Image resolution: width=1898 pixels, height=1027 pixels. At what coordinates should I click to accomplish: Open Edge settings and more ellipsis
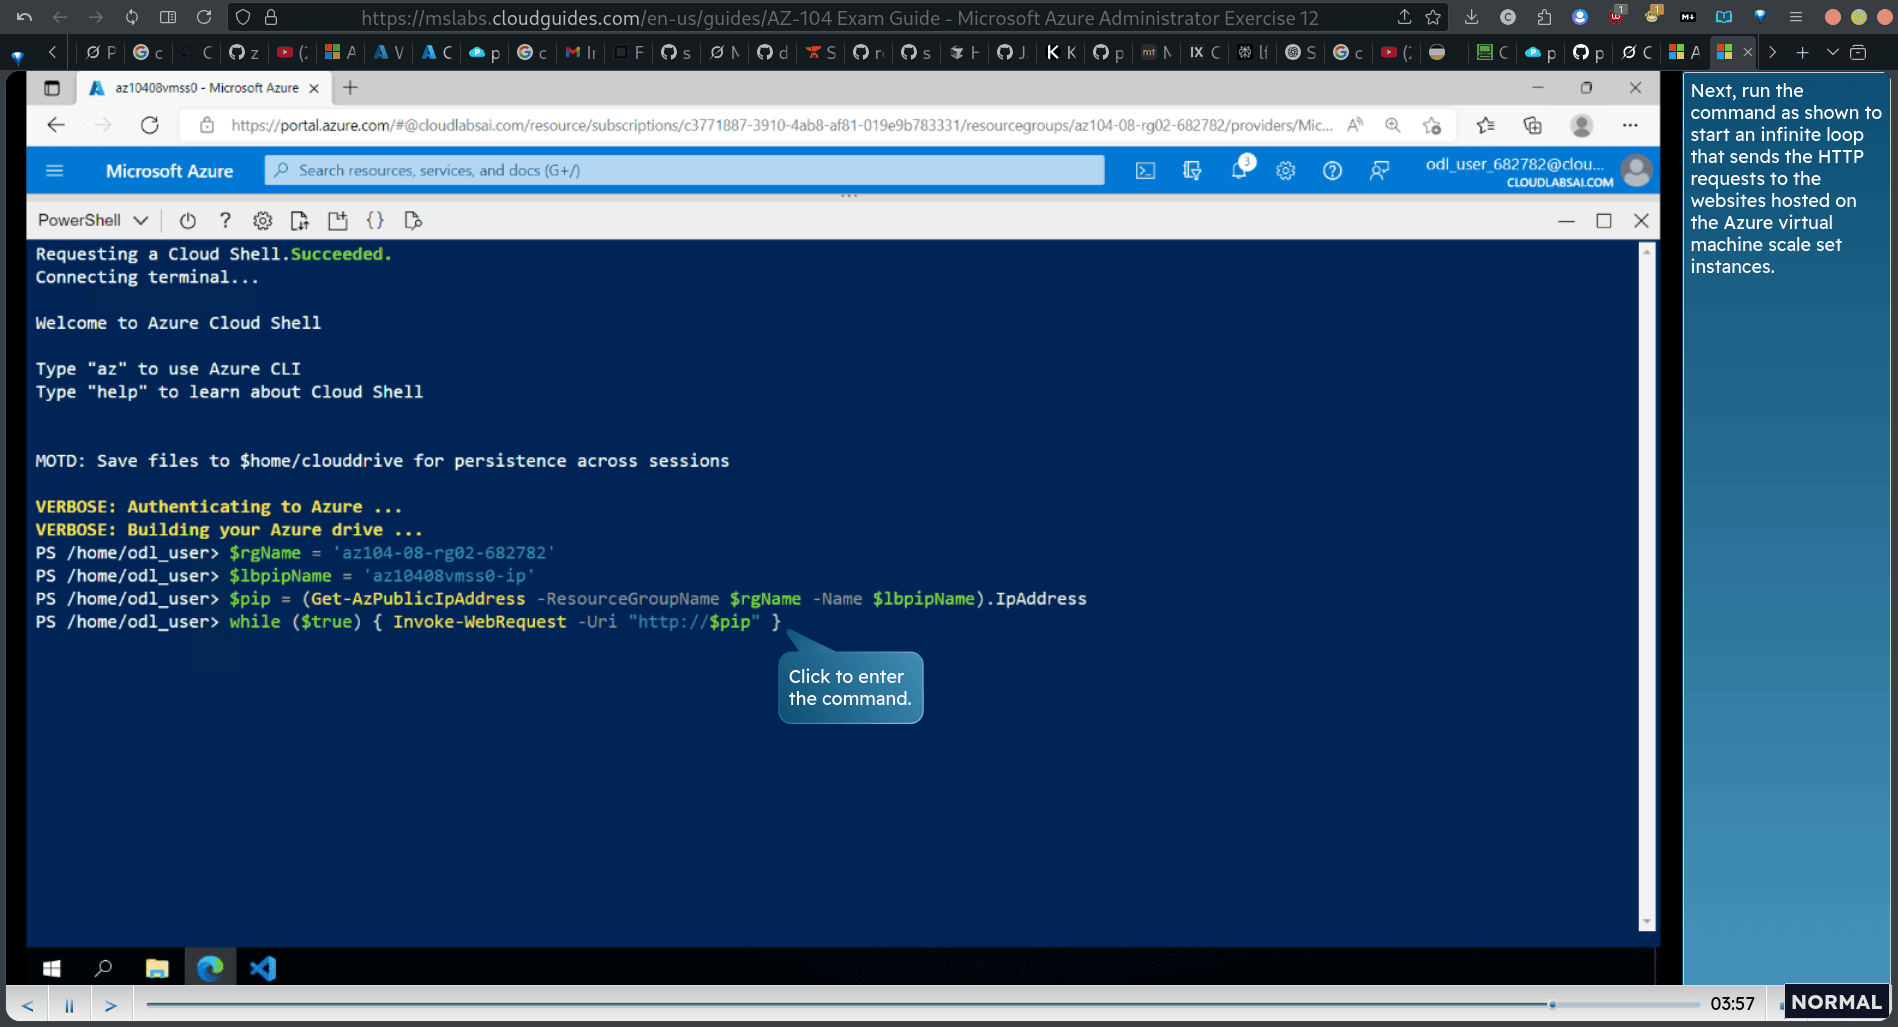(x=1630, y=125)
